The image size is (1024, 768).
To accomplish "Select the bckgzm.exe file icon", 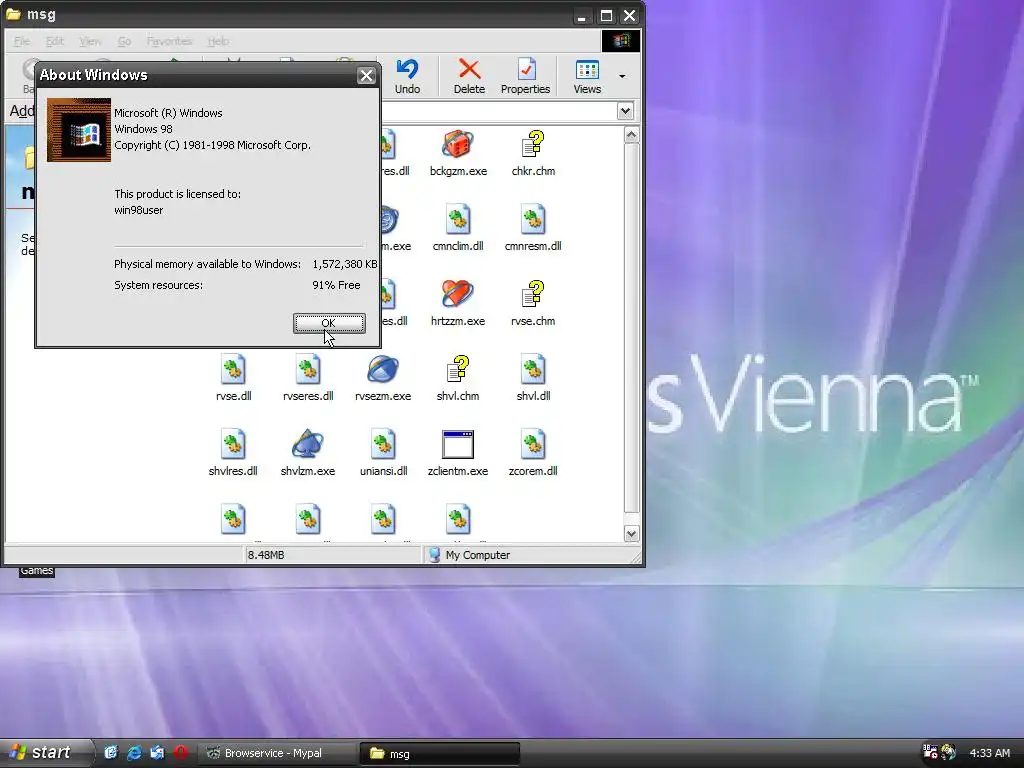I will [x=458, y=153].
